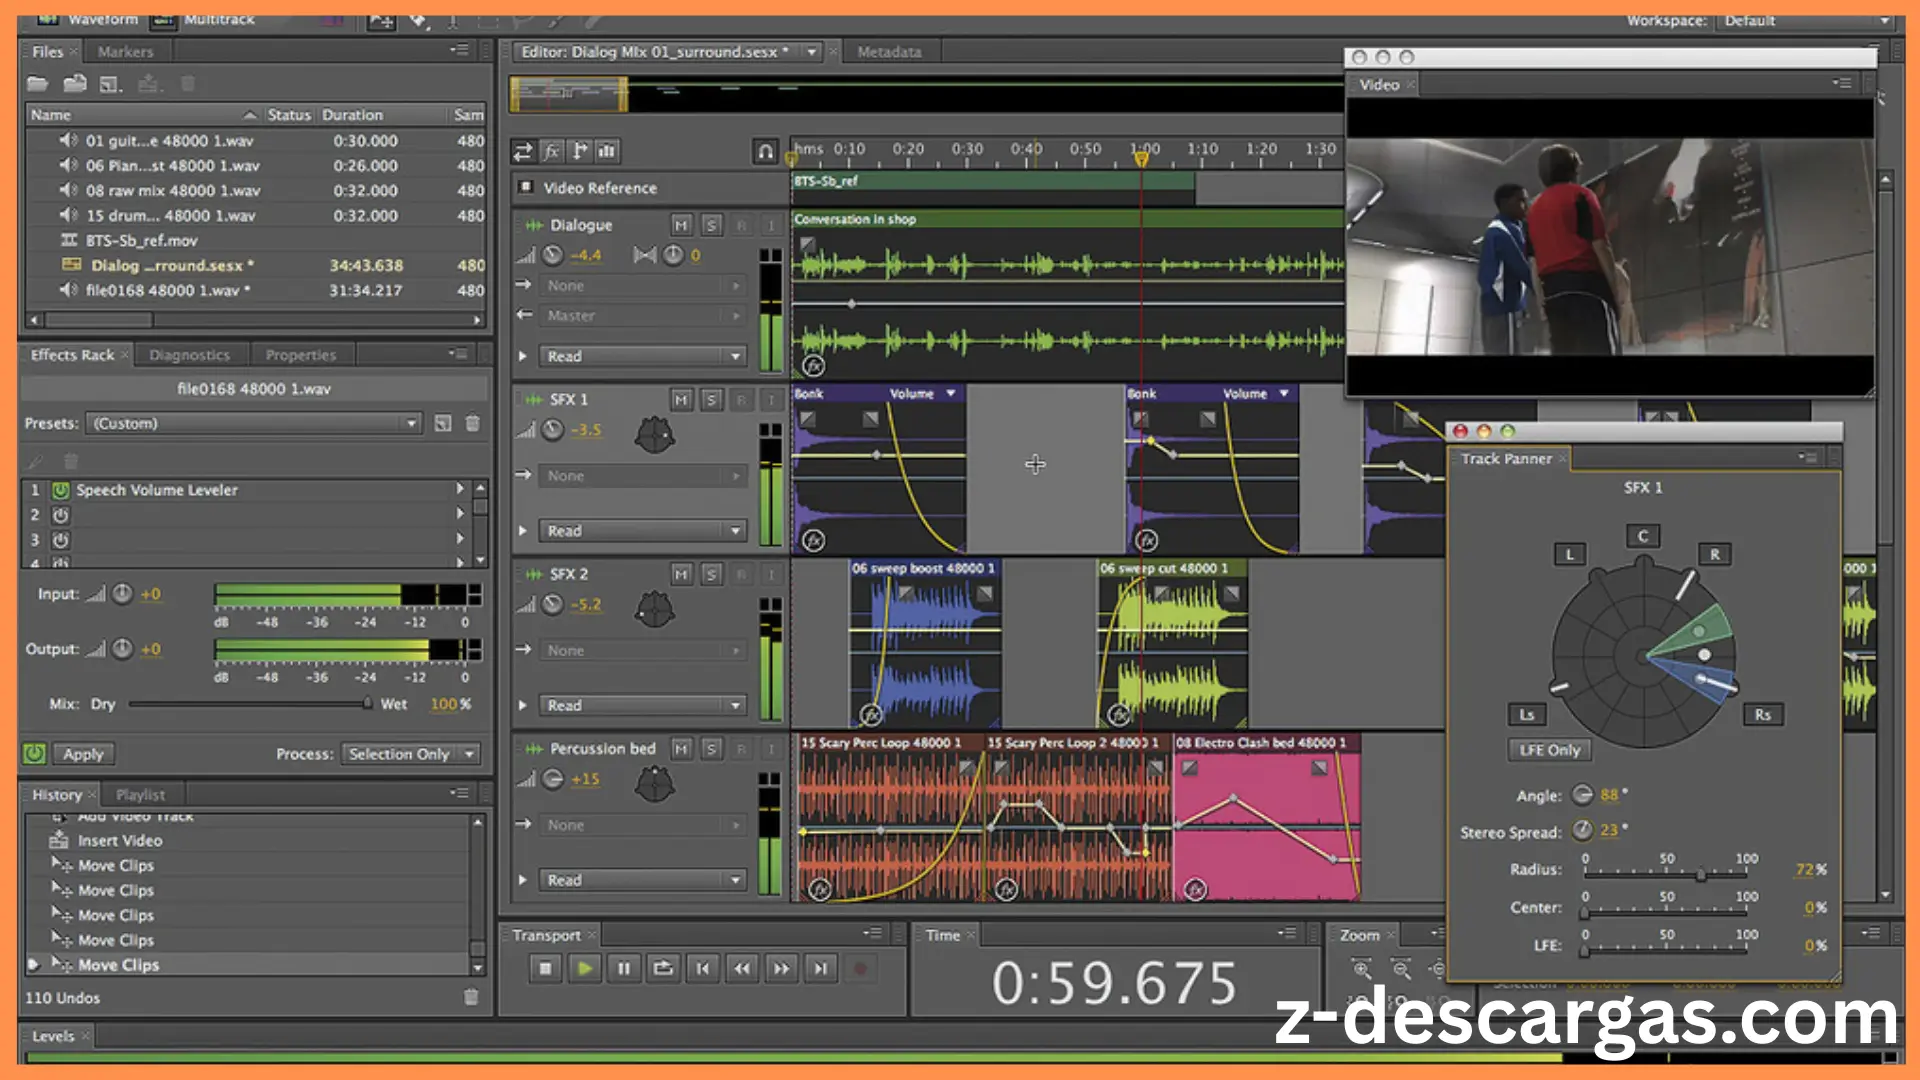The width and height of the screenshot is (1920, 1080).
Task: Toggle power for Speech Volume Leveler effect
Action: click(x=61, y=490)
